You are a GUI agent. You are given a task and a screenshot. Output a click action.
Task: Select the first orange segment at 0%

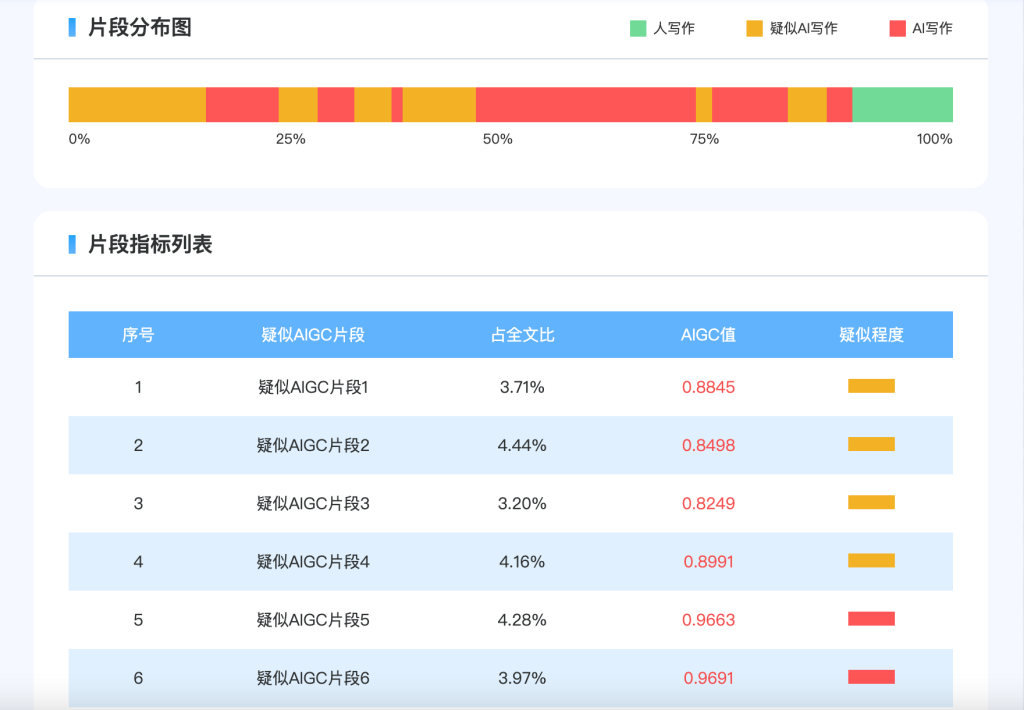click(137, 105)
